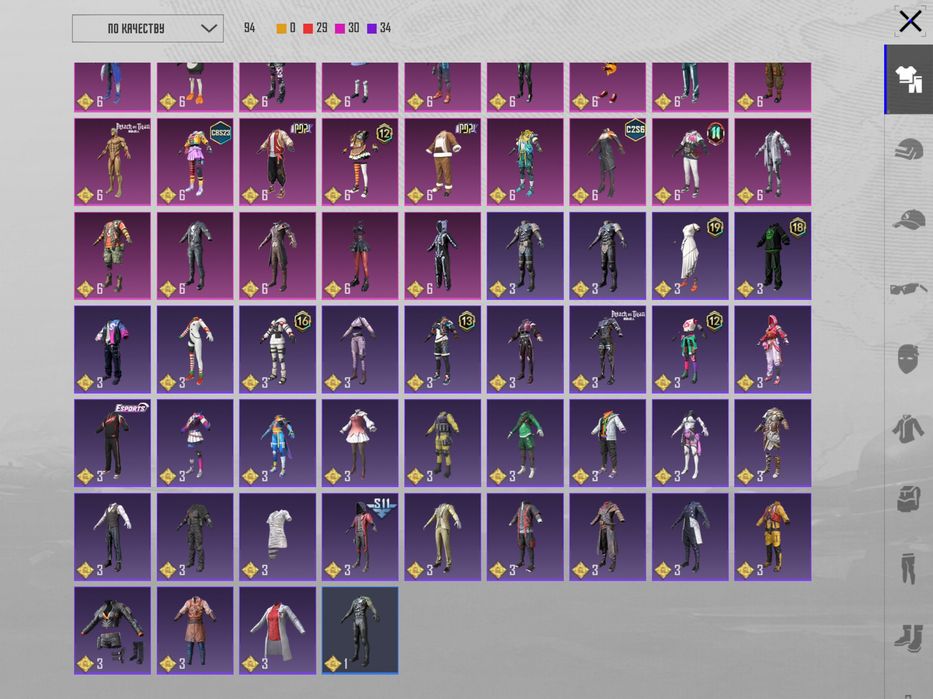Viewport: 933px width, 699px height.
Task: Open the glasses category icon
Action: tap(909, 289)
